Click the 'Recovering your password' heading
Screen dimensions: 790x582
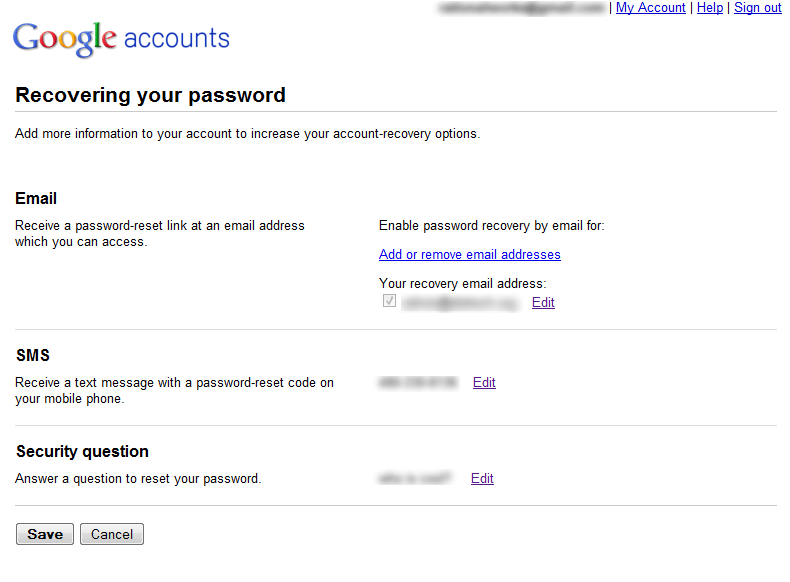[x=150, y=95]
